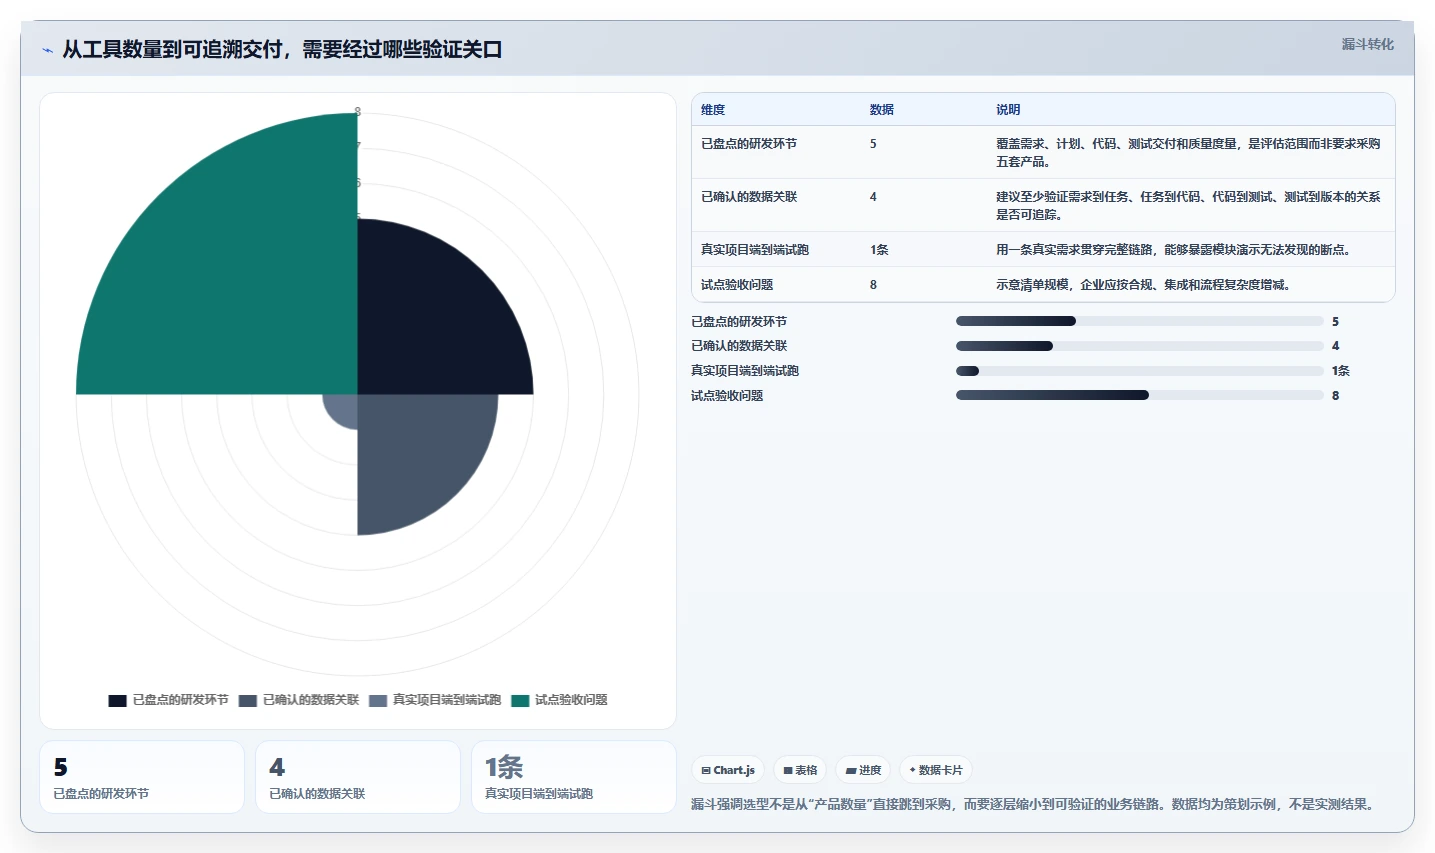Select table cell 真实项目端到端试跑
Image resolution: width=1435 pixels, height=853 pixels.
point(755,250)
